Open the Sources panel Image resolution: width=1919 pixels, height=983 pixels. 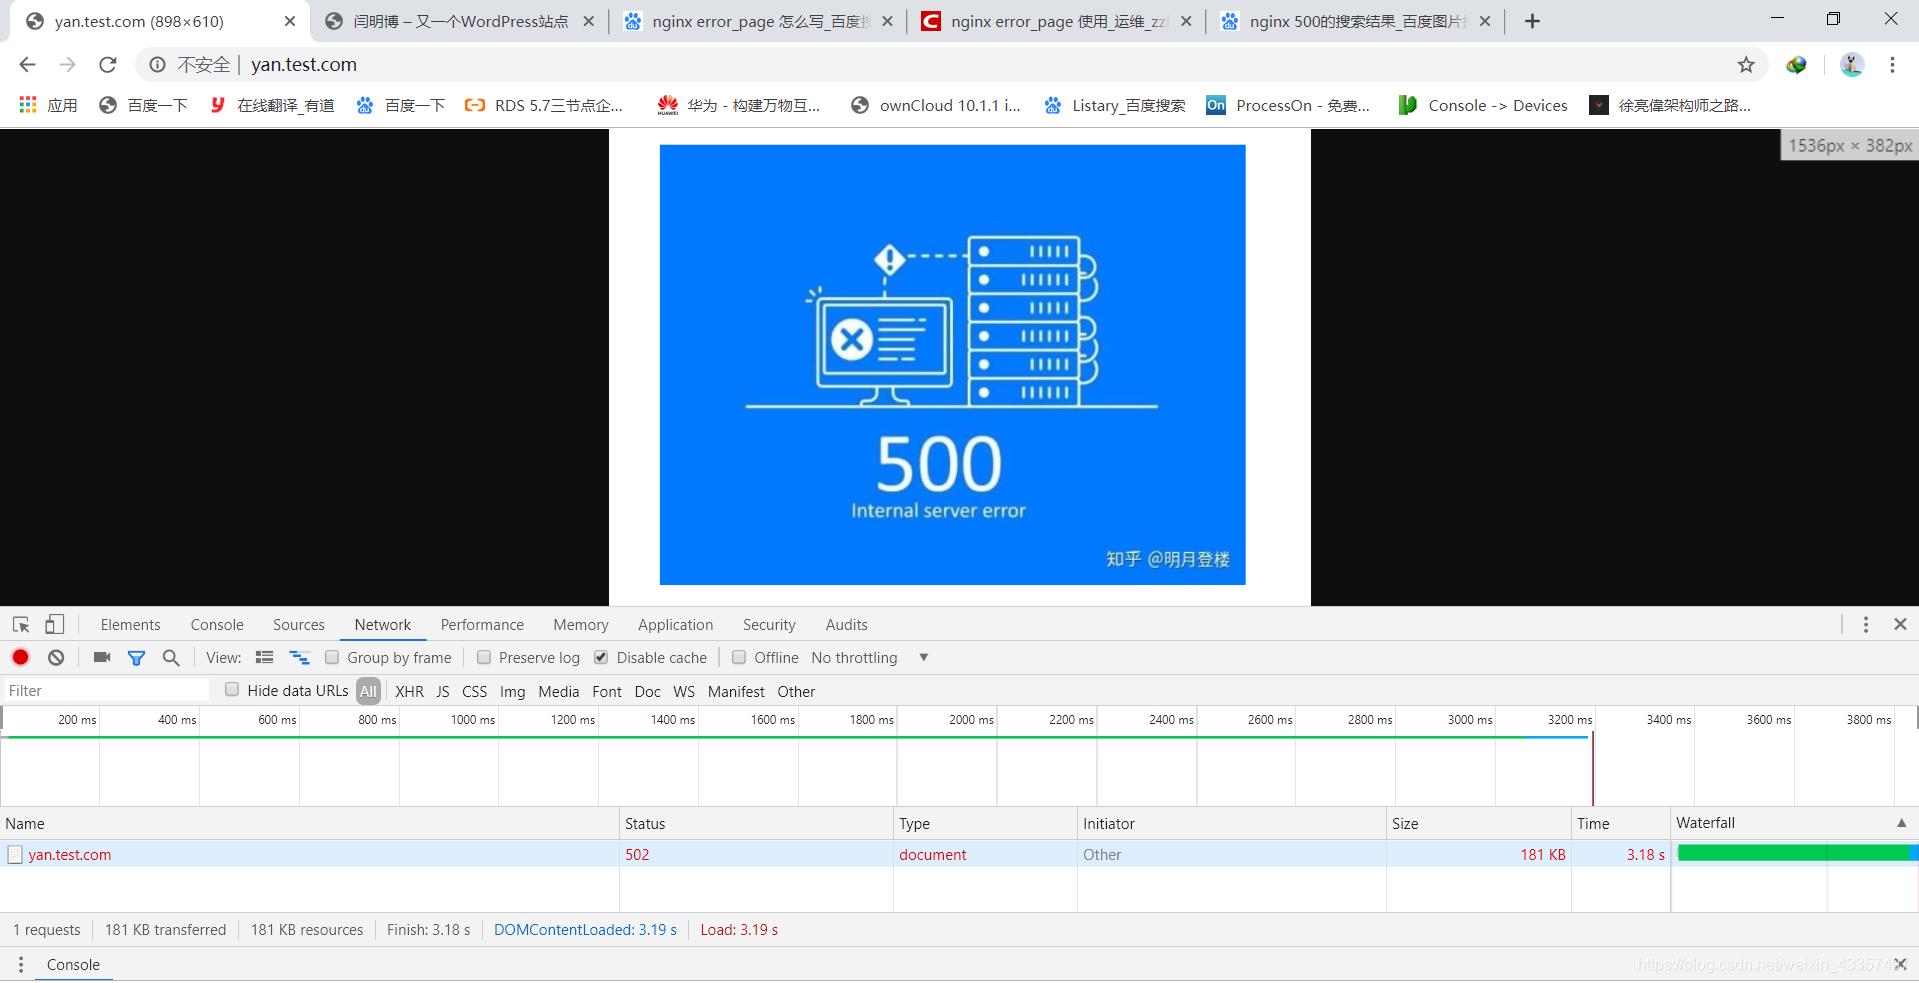coord(299,624)
